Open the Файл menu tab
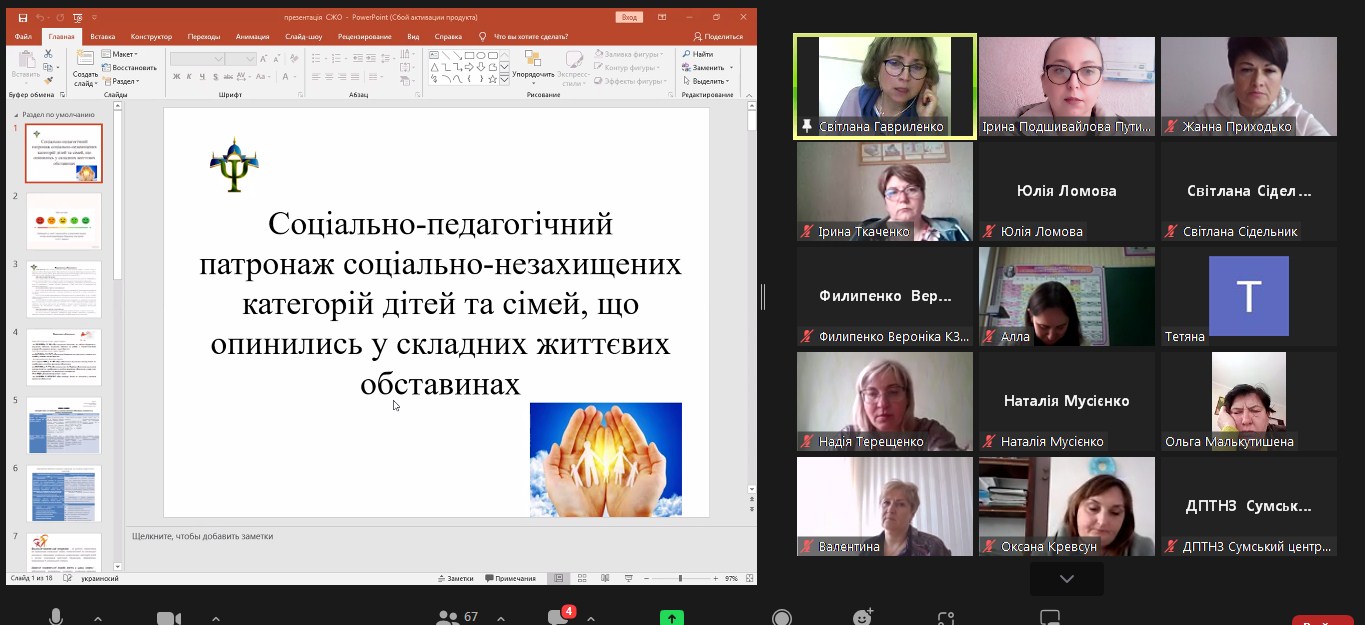 (x=23, y=37)
